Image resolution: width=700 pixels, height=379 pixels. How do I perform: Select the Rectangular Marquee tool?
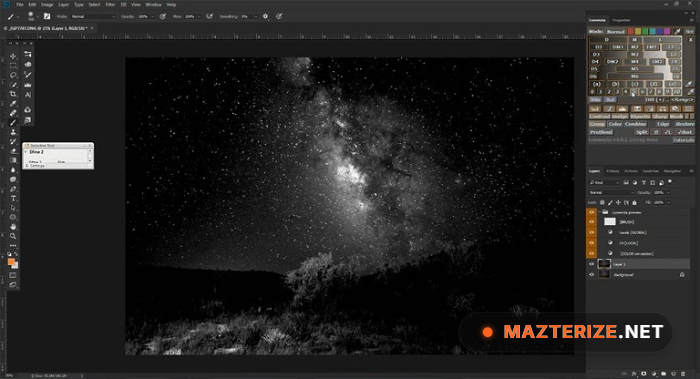click(13, 66)
